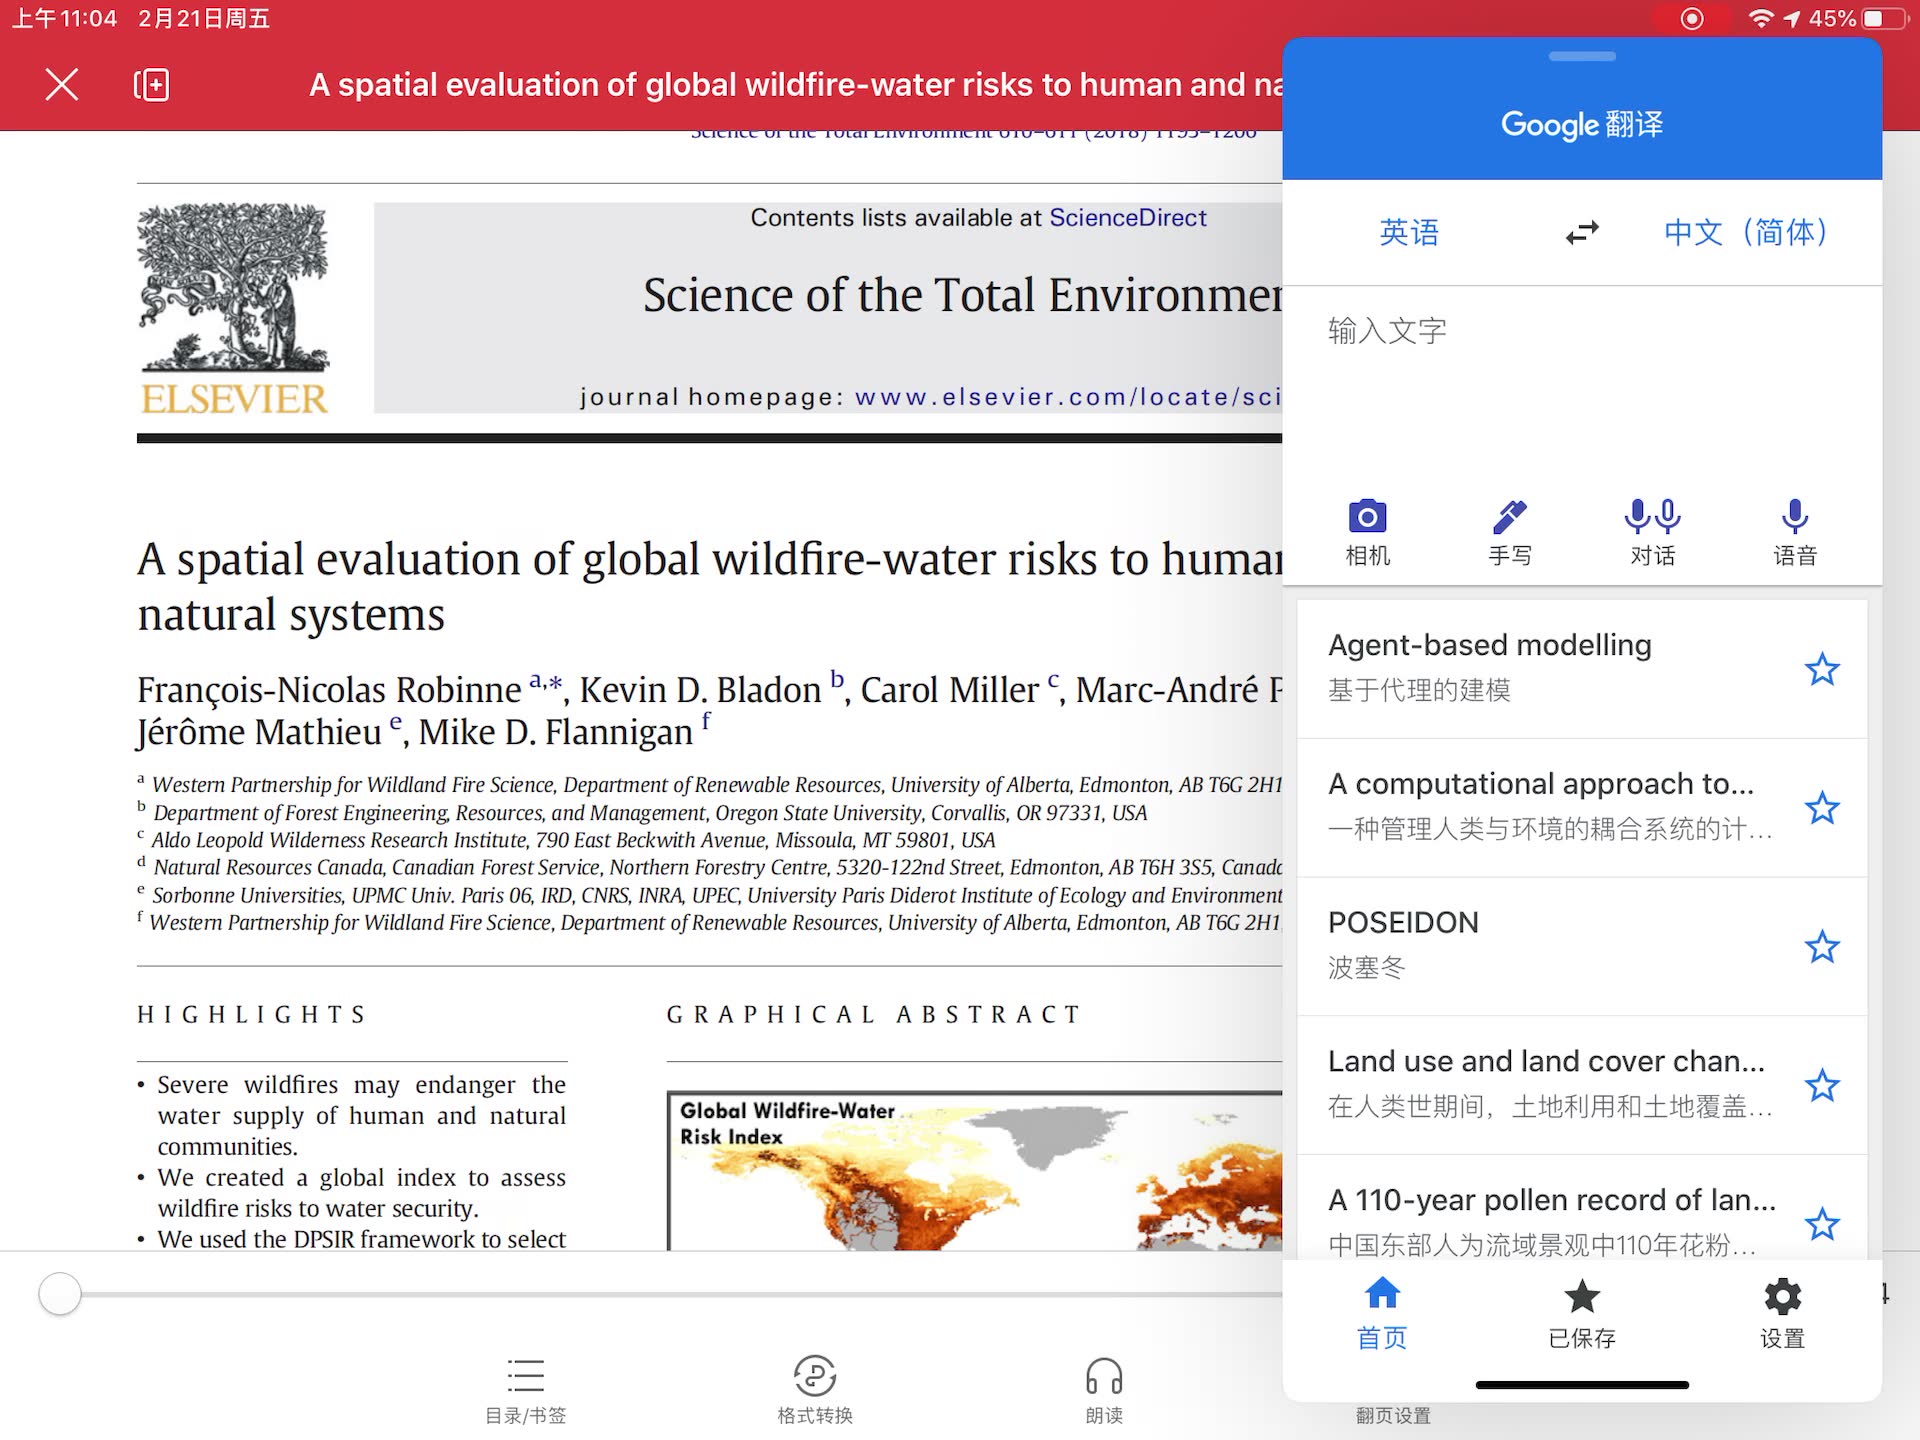Open the source language selector 英语
The image size is (1920, 1440).
click(1409, 233)
